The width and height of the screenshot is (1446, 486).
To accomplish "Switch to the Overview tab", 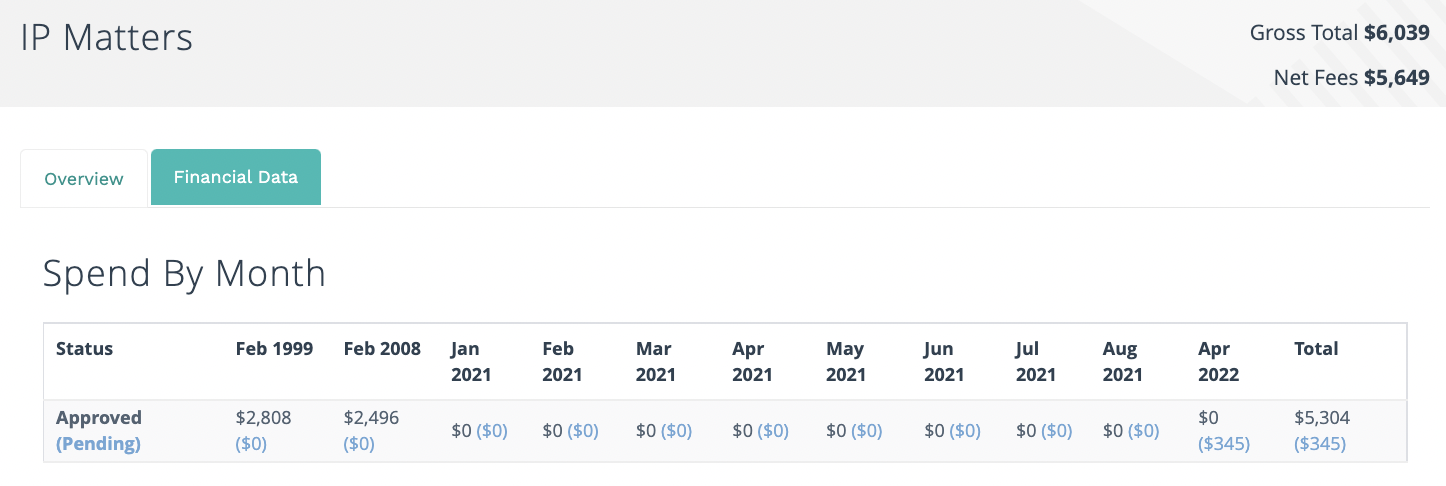I will pyautogui.click(x=84, y=179).
